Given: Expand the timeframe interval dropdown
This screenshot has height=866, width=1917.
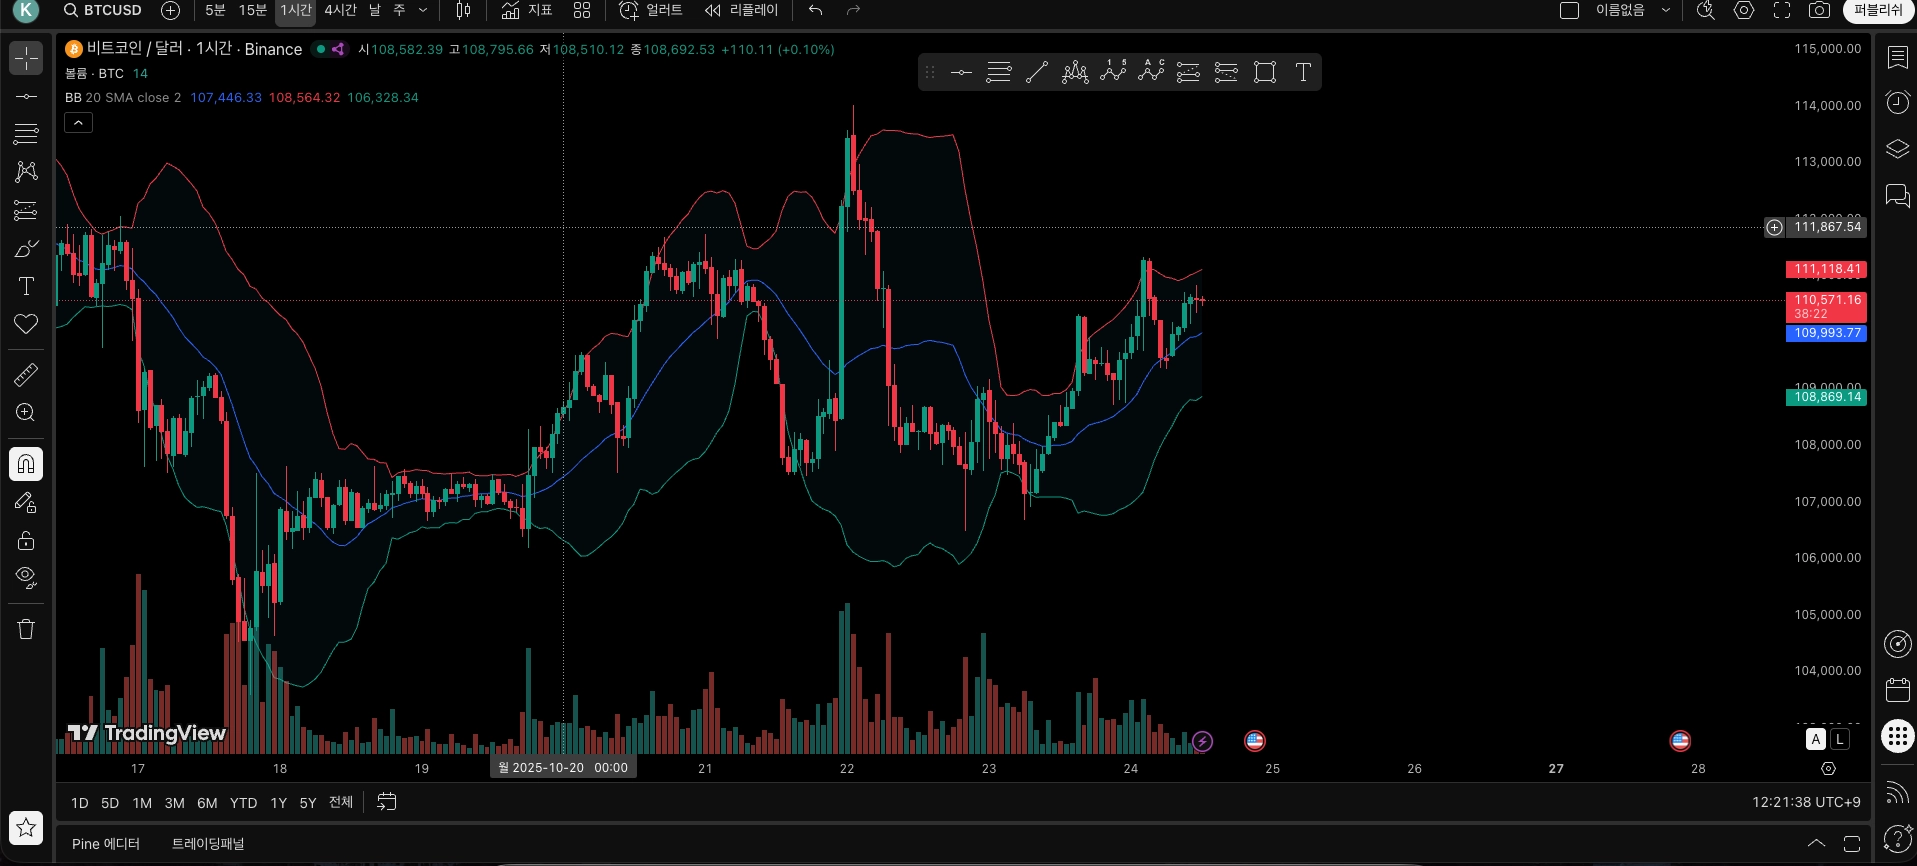Looking at the screenshot, I should click(423, 10).
